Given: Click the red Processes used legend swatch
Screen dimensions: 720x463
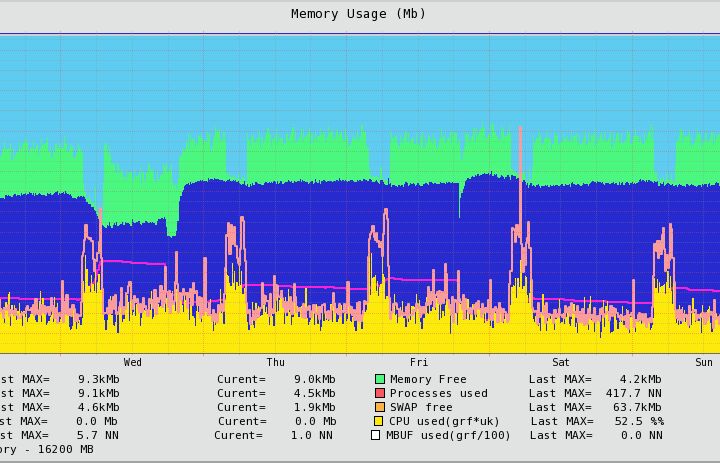Looking at the screenshot, I should pyautogui.click(x=380, y=393).
